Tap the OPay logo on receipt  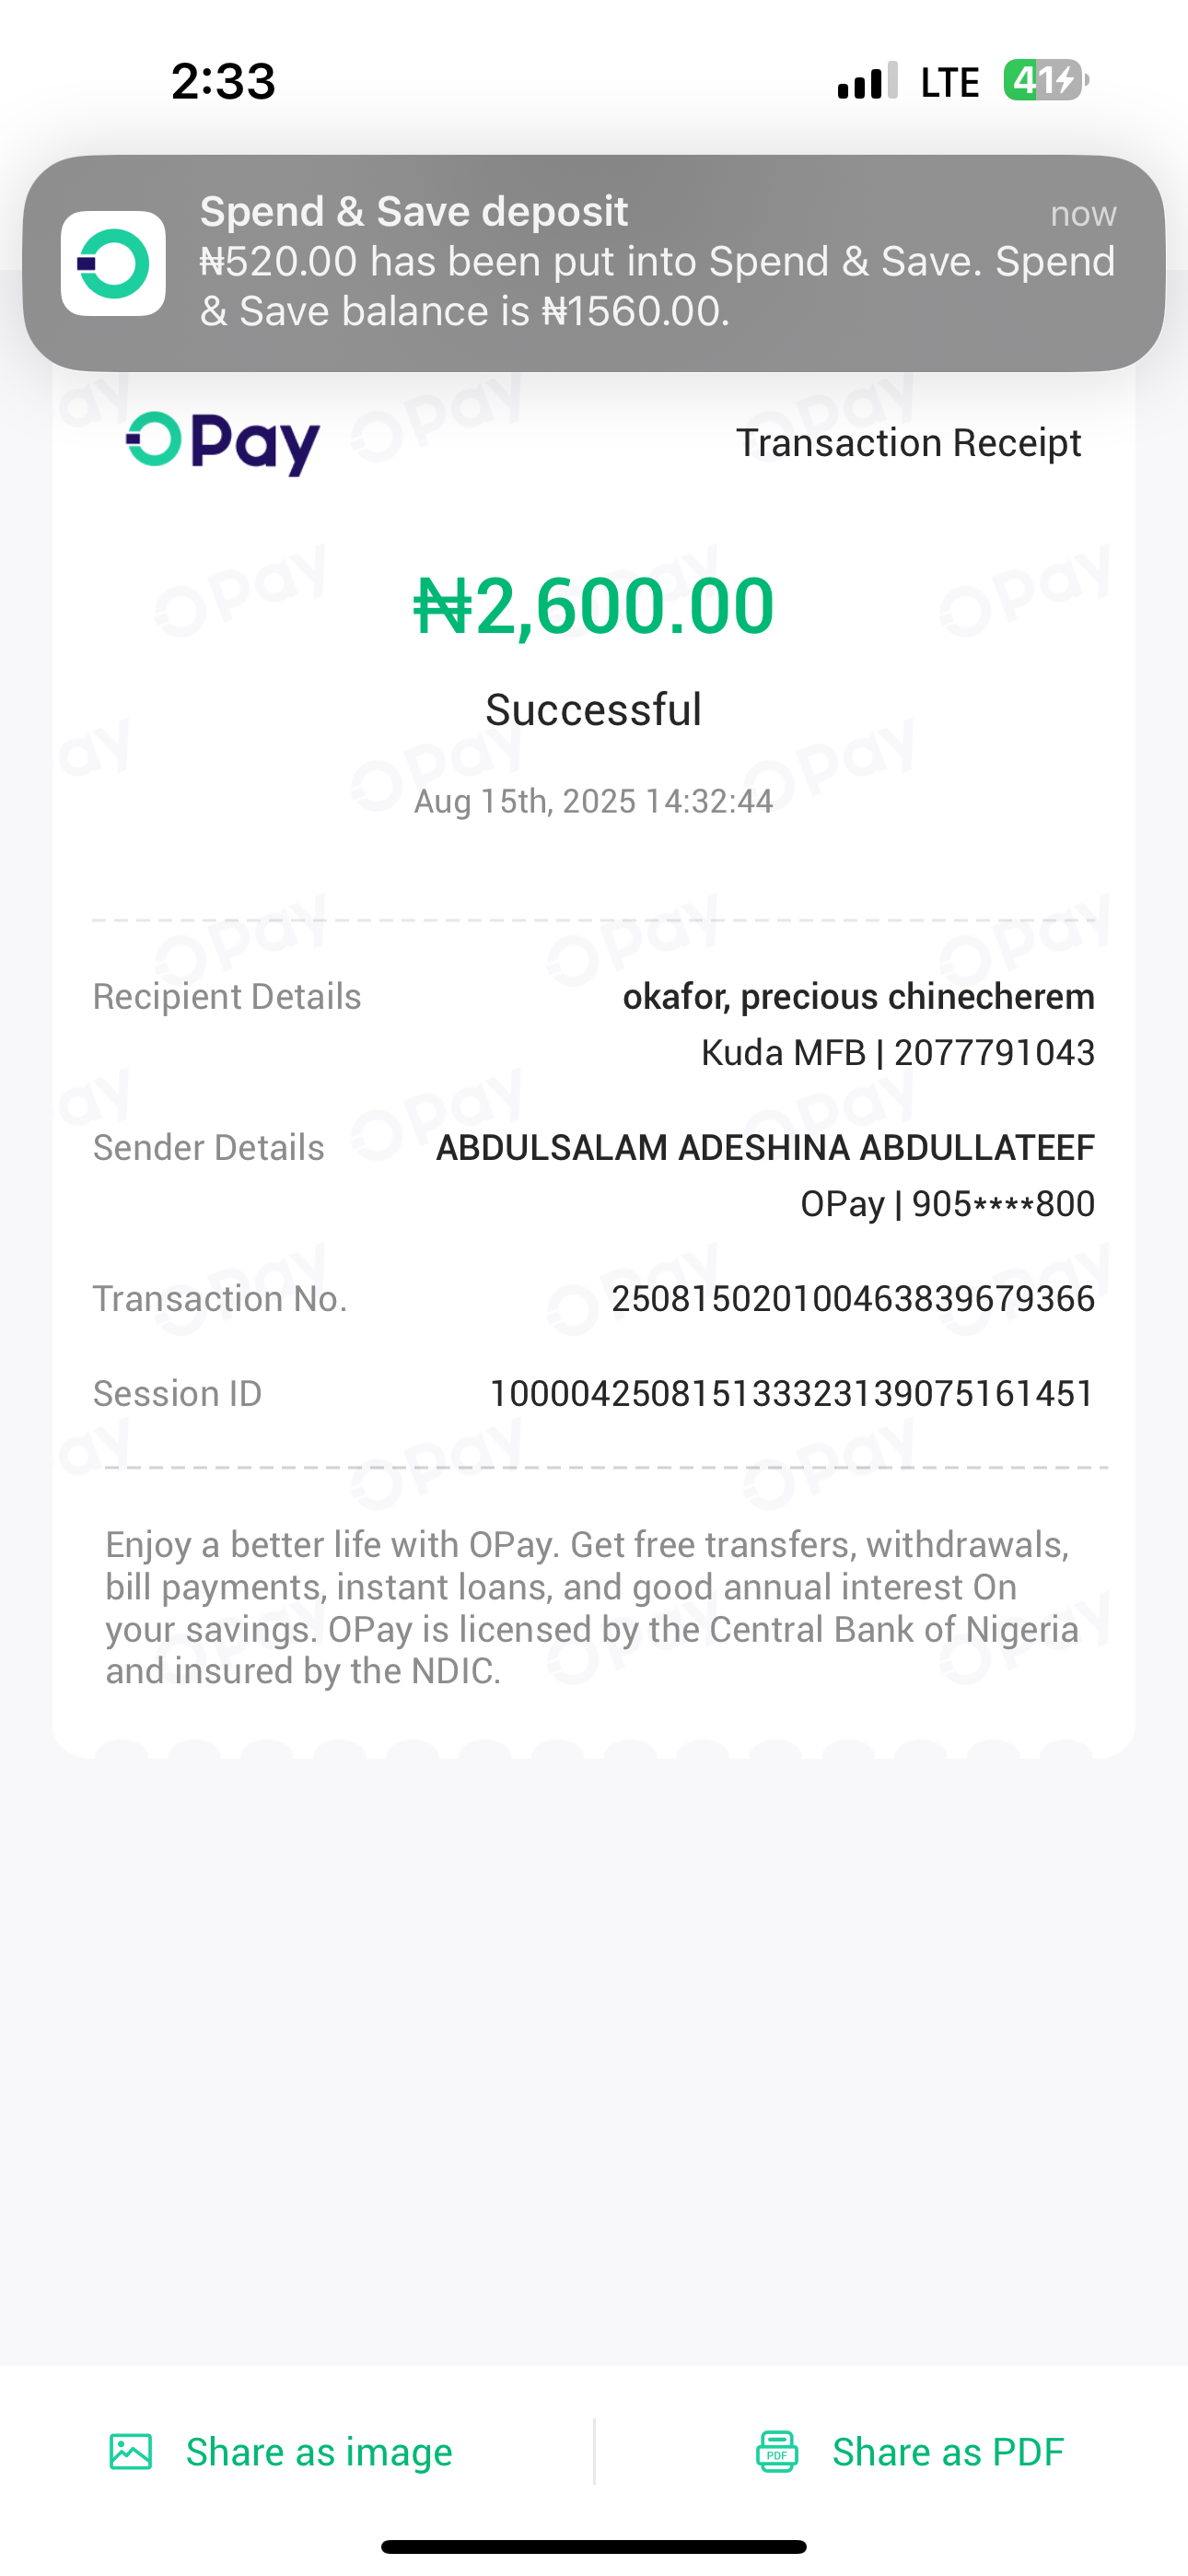coord(223,443)
